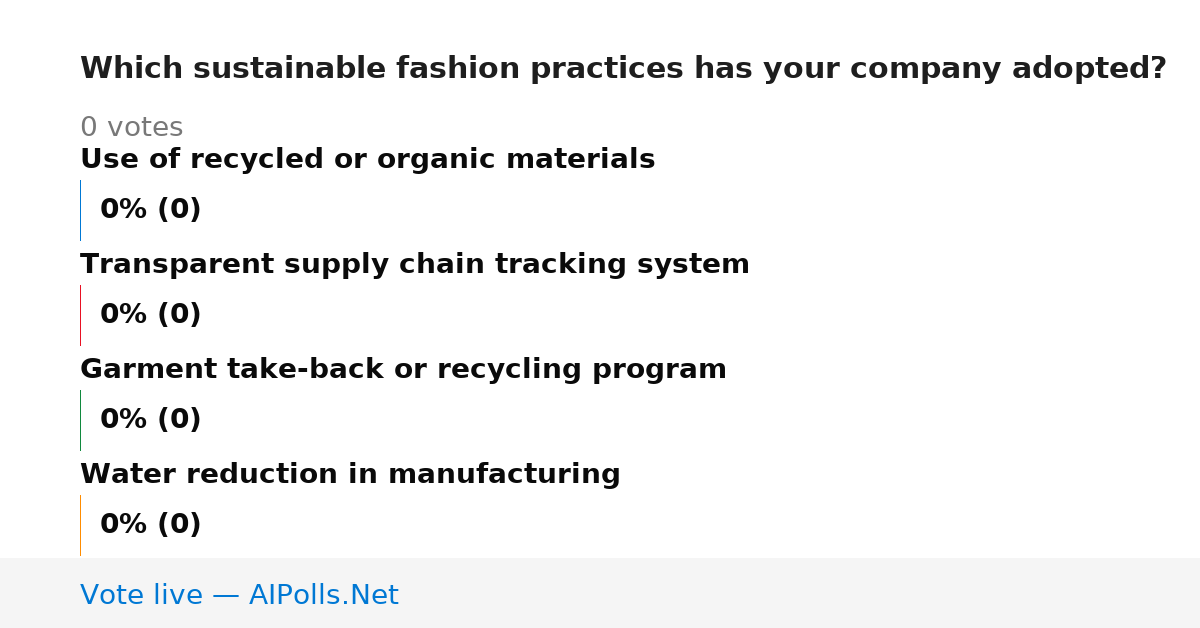
Task: Click 0% (0) under recycled or organic materials
Action: 150,210
